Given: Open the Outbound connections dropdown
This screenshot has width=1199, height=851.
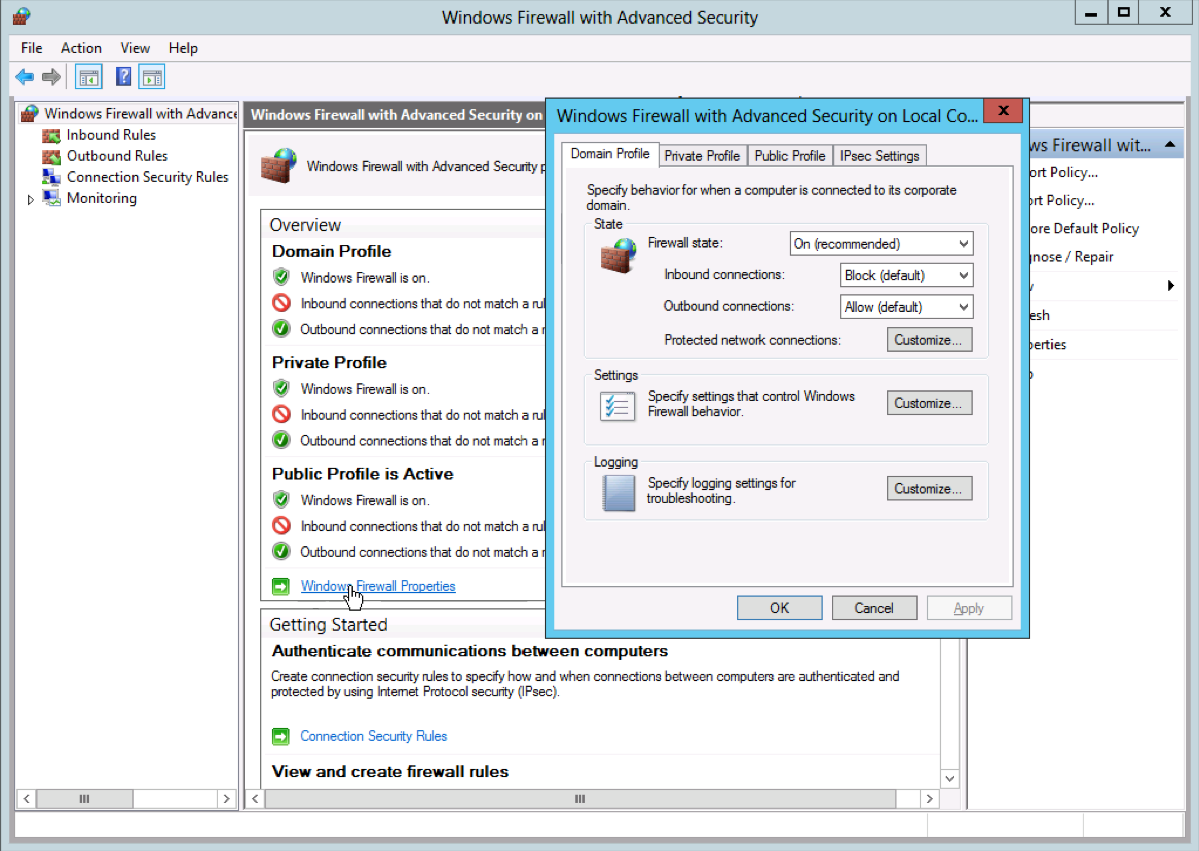Looking at the screenshot, I should point(906,307).
